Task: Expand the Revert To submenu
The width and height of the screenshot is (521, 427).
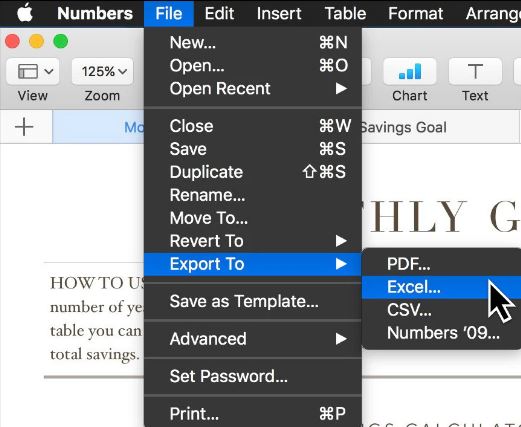Action: (x=253, y=241)
